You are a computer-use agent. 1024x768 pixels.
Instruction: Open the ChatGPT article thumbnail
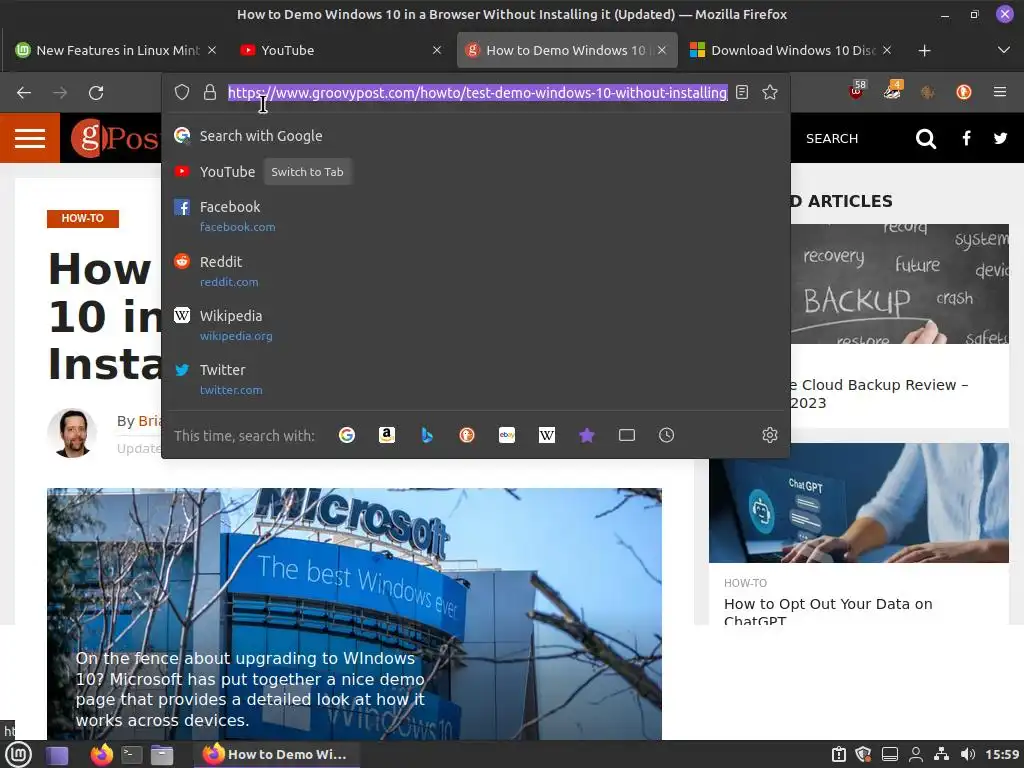(859, 503)
